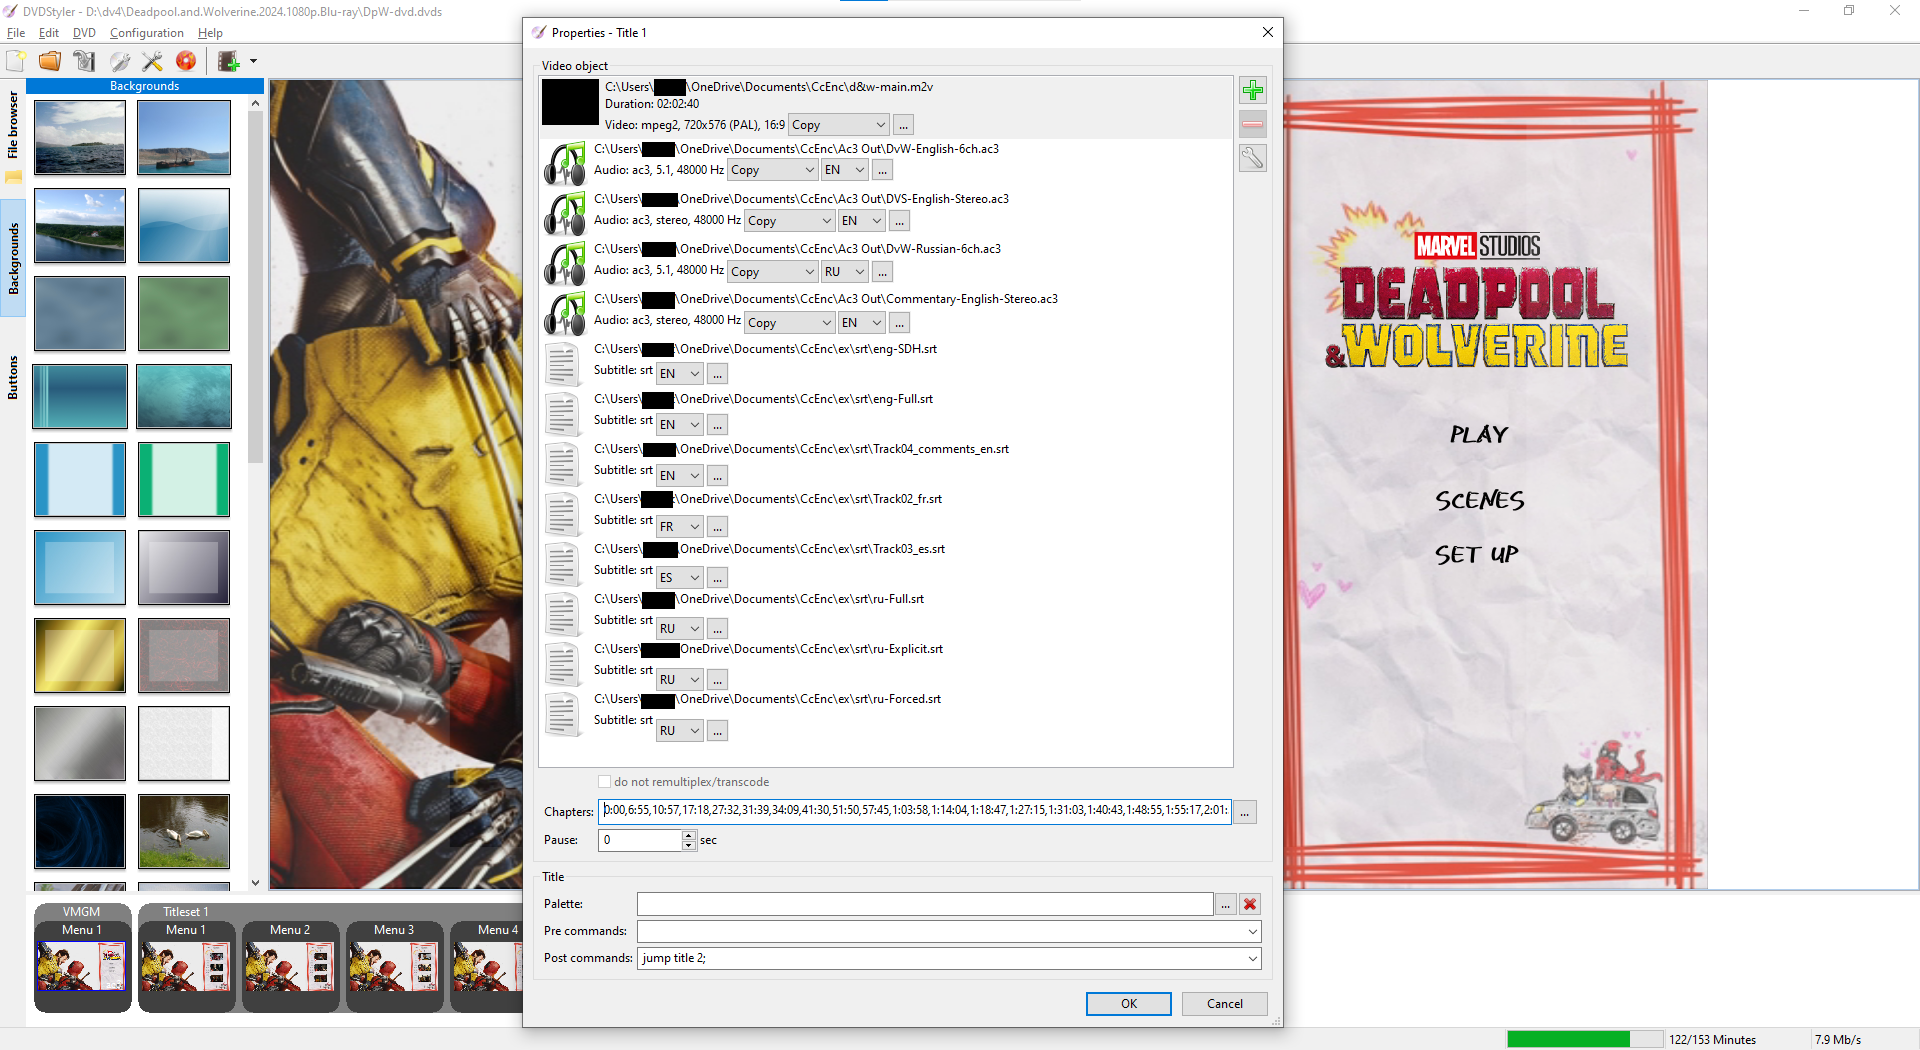Image resolution: width=1920 pixels, height=1050 pixels.
Task: Select the DVS-English-Stereo.ac3 audio icon
Action: [565, 213]
